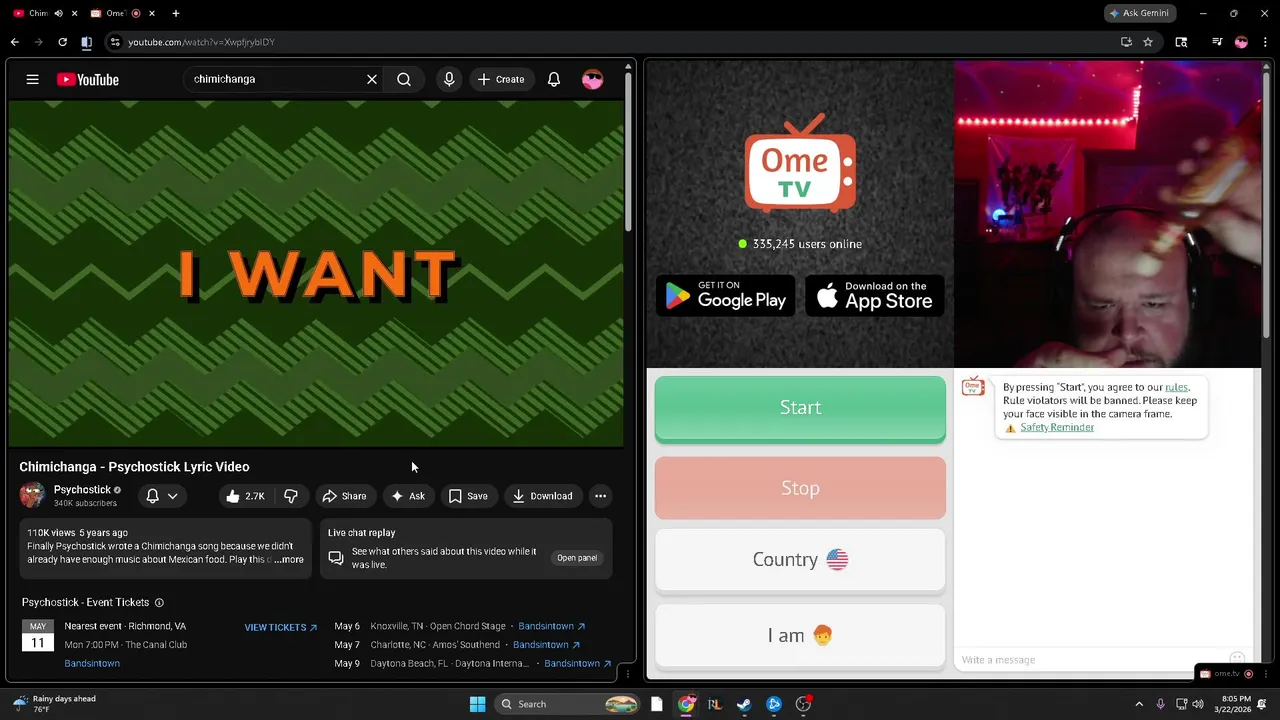
Task: Start voice search with the microphone icon
Action: [x=449, y=79]
